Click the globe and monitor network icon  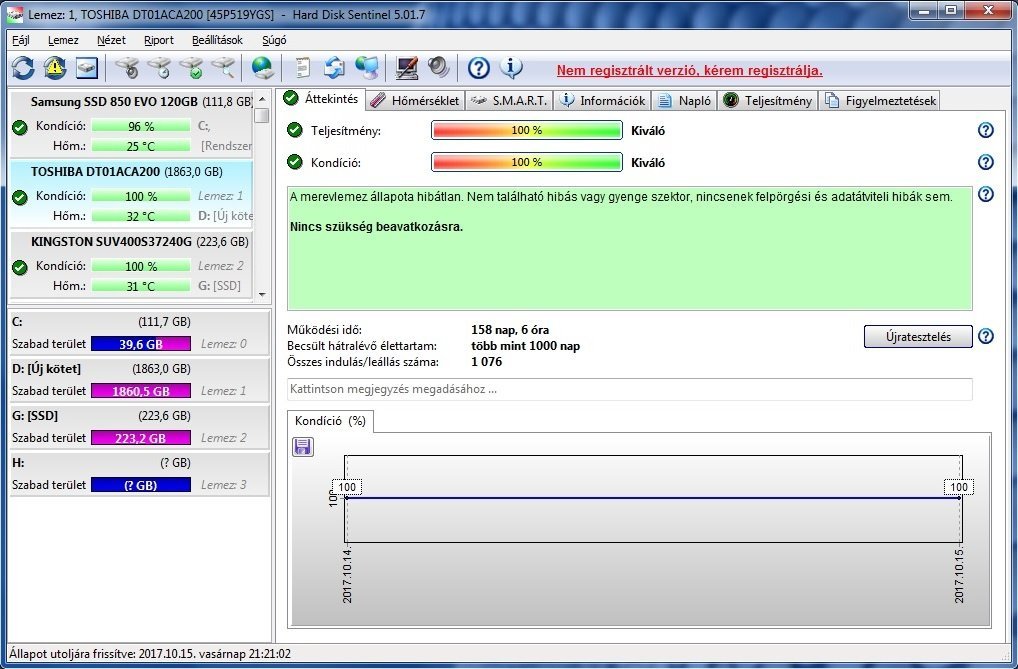coord(367,68)
